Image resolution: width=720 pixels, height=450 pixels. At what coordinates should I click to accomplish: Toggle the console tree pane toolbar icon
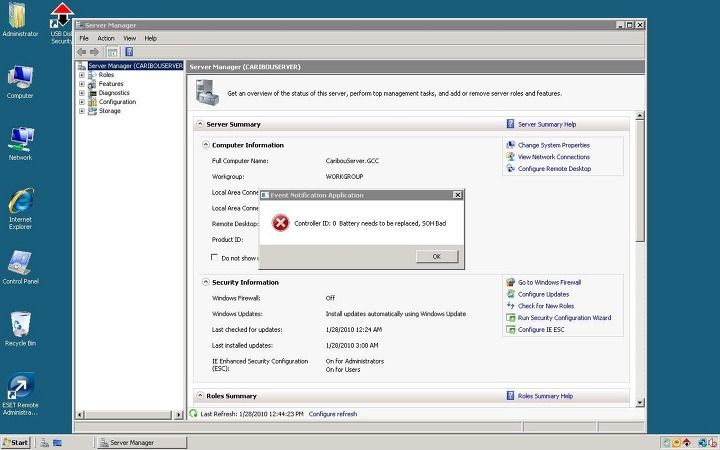112,52
